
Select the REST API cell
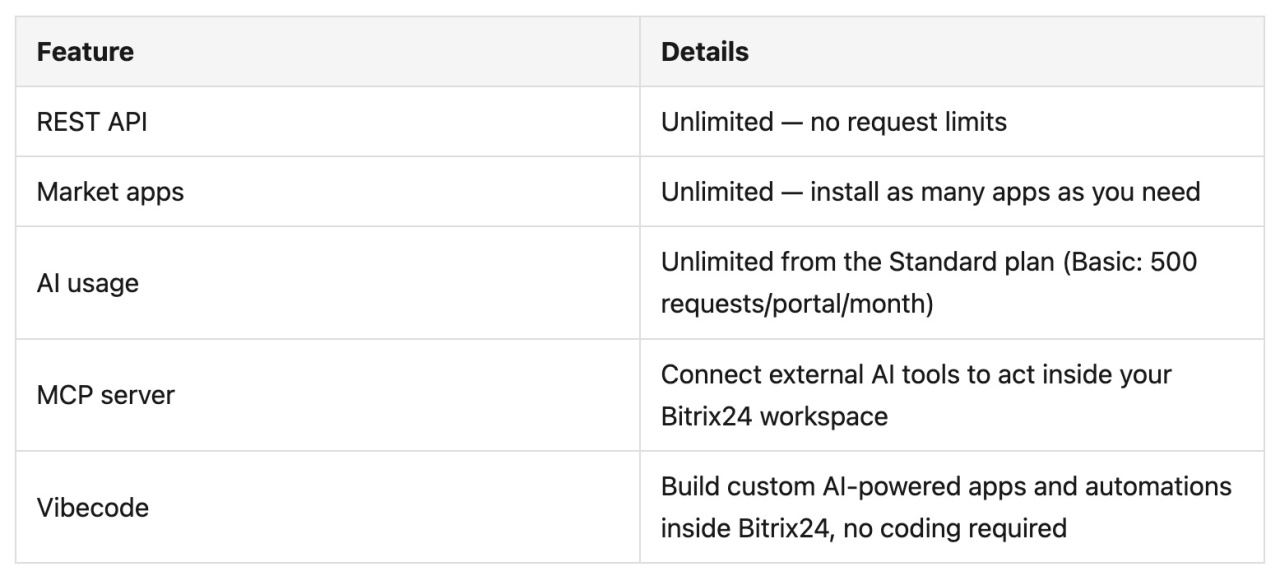click(327, 122)
